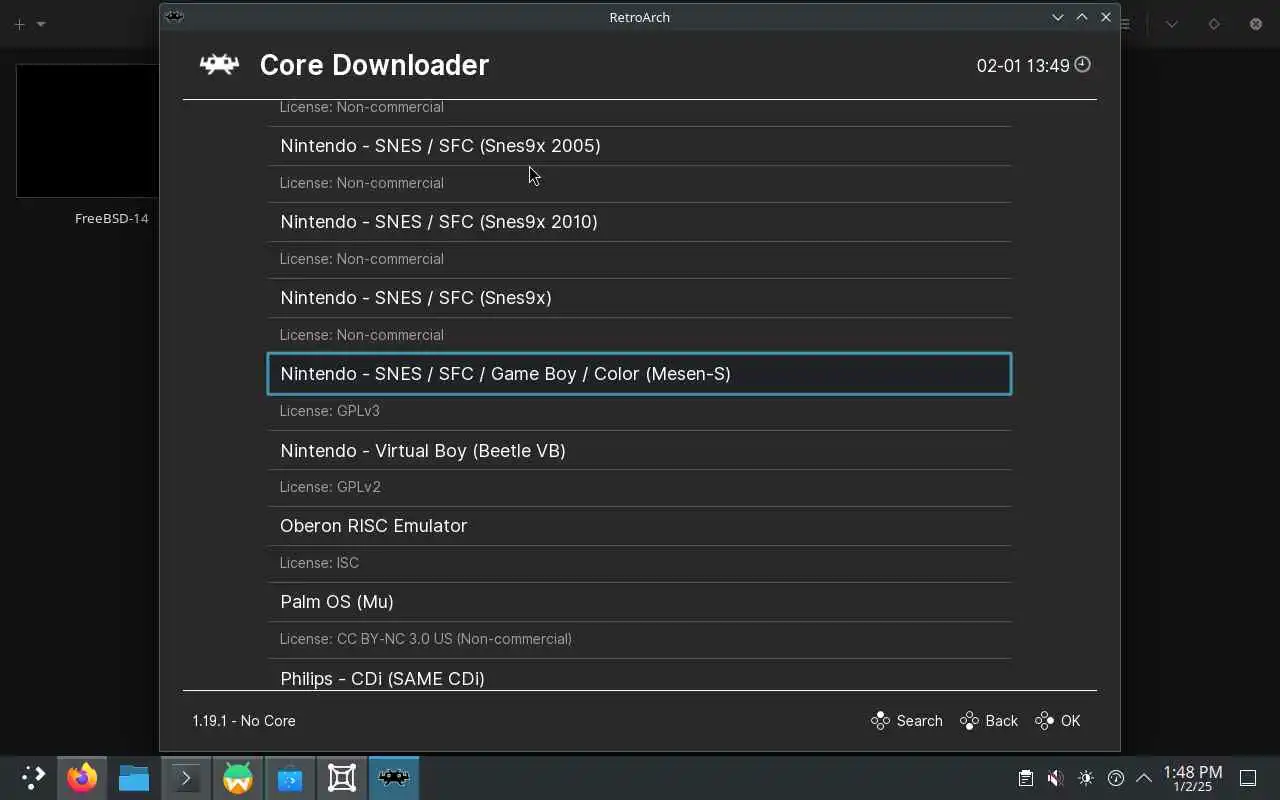Click the OK label in footer

[x=1070, y=721]
